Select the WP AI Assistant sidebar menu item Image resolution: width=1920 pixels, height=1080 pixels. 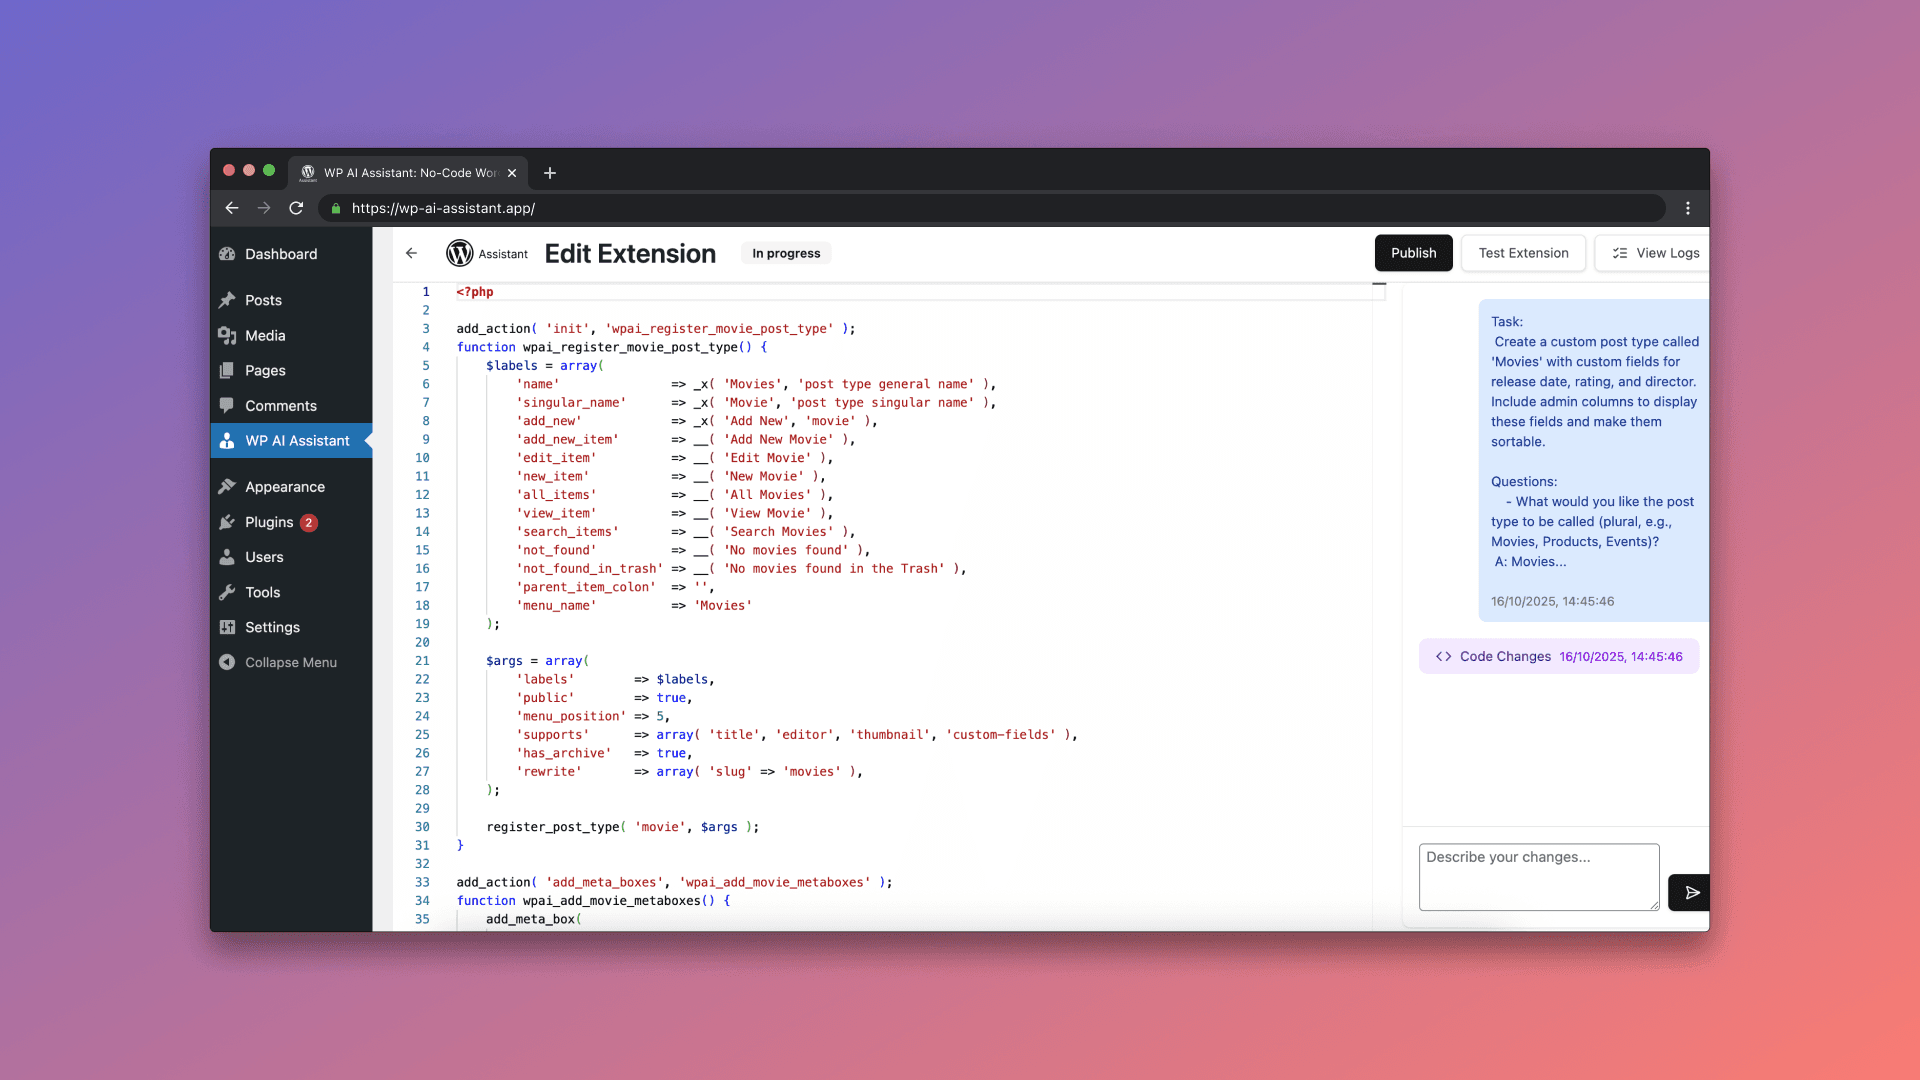pyautogui.click(x=296, y=440)
